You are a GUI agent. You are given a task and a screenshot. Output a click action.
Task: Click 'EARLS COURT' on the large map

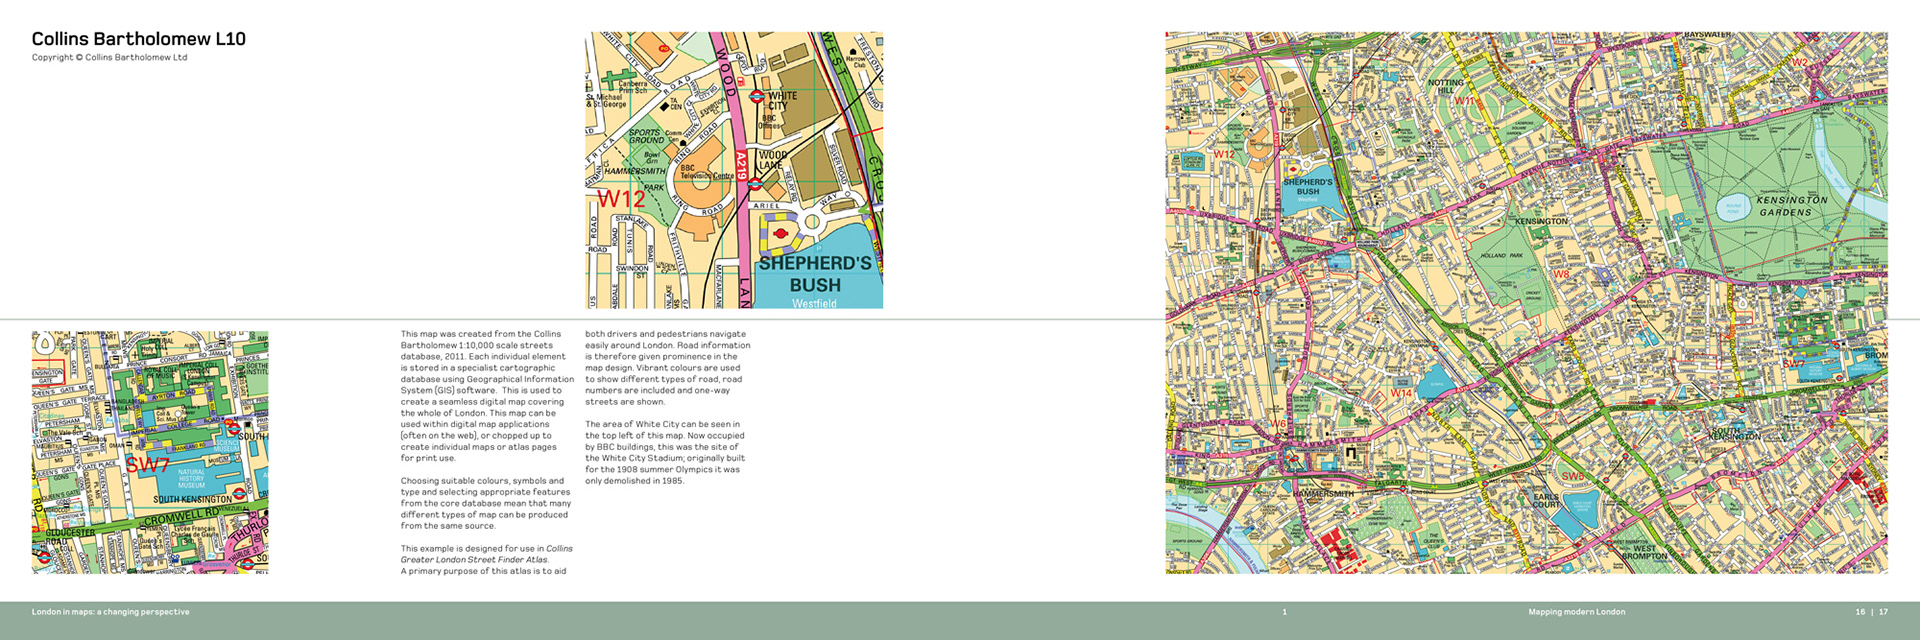coord(1546,501)
